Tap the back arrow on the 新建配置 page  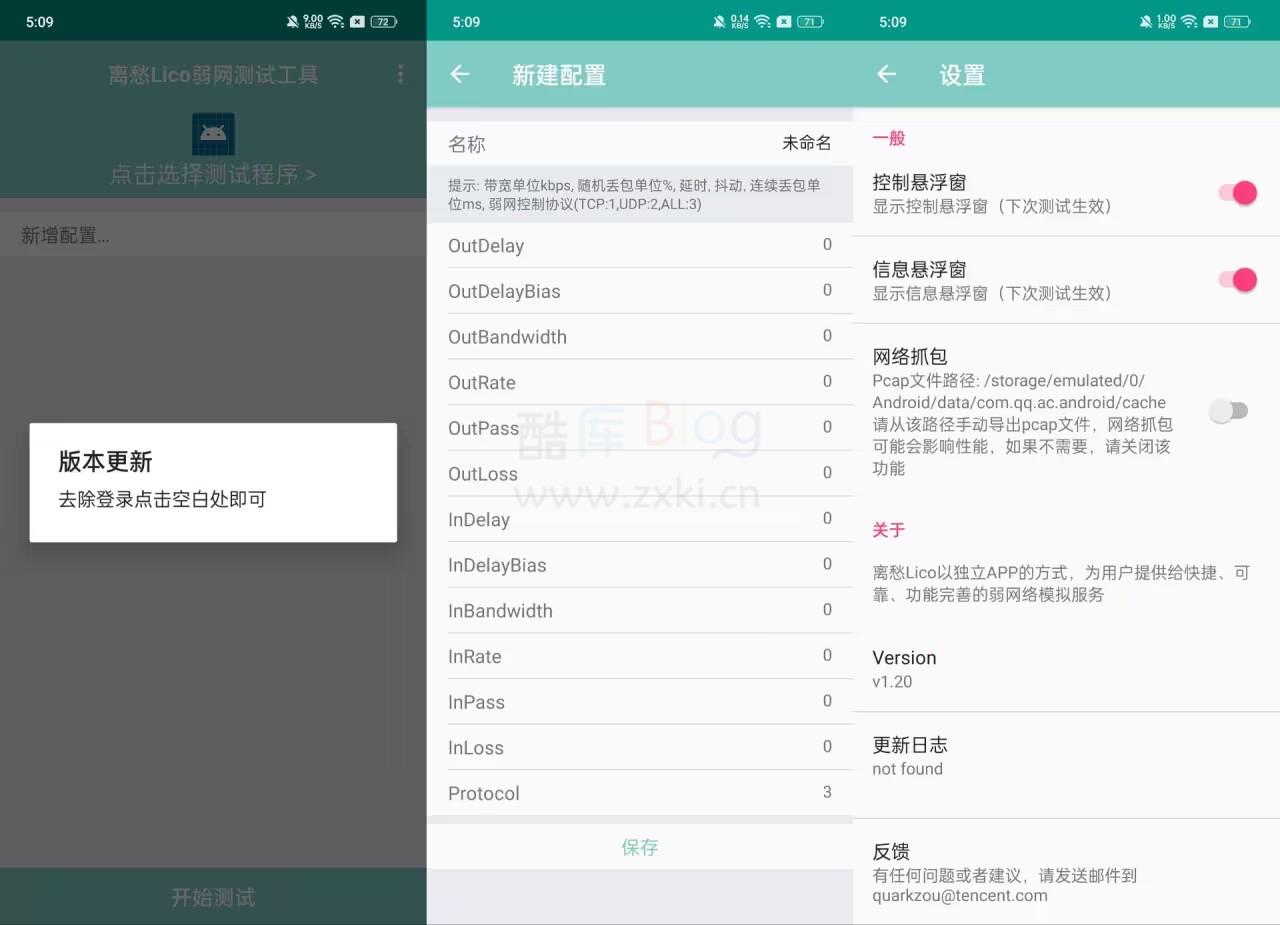click(x=459, y=74)
